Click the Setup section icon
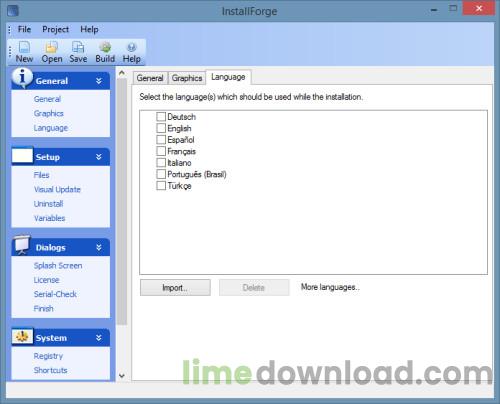This screenshot has height=404, width=500. tap(22, 155)
